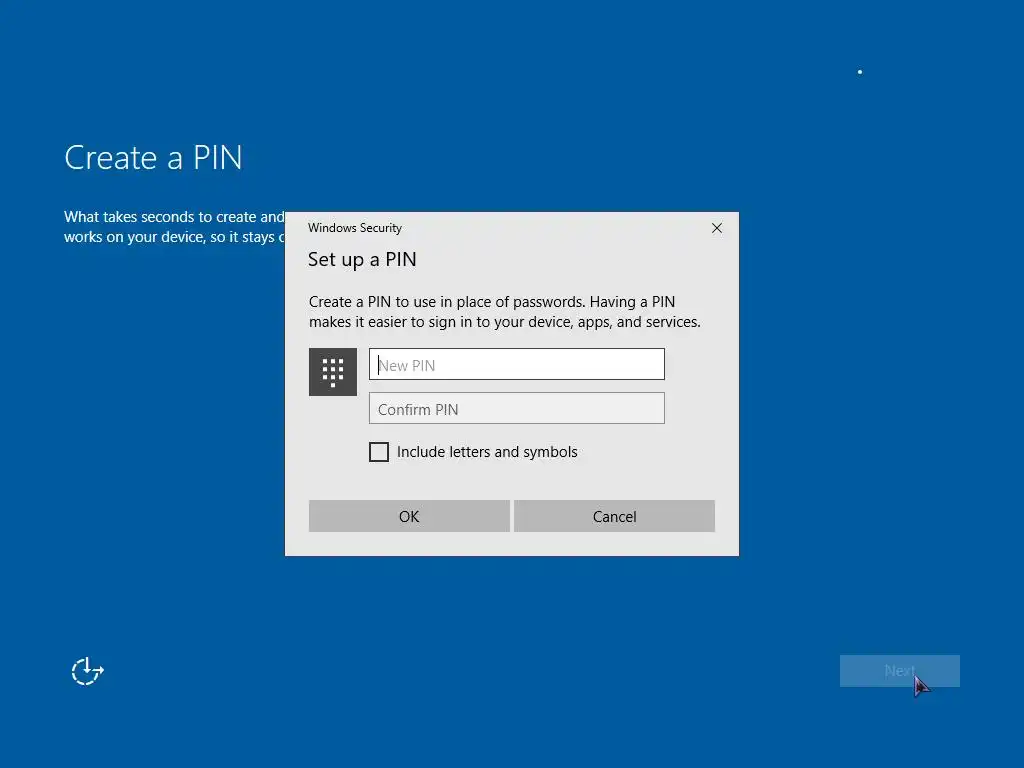Close the Windows Security dialog
Screen dimensions: 1024x768
point(716,228)
